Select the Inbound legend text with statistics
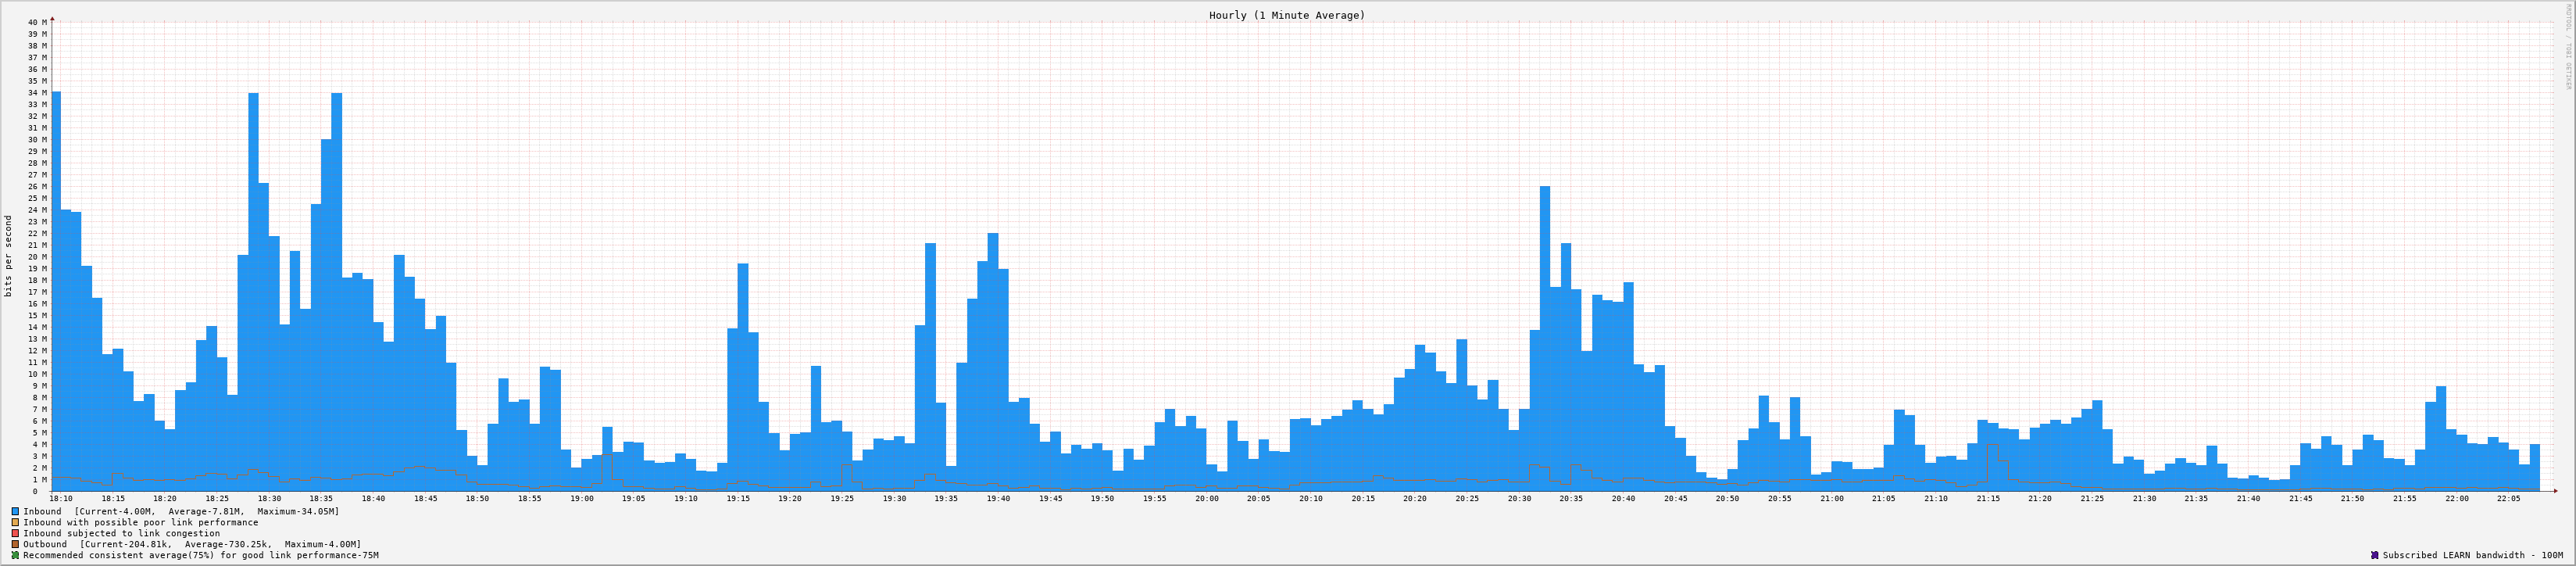The image size is (2576, 566). click(x=181, y=511)
